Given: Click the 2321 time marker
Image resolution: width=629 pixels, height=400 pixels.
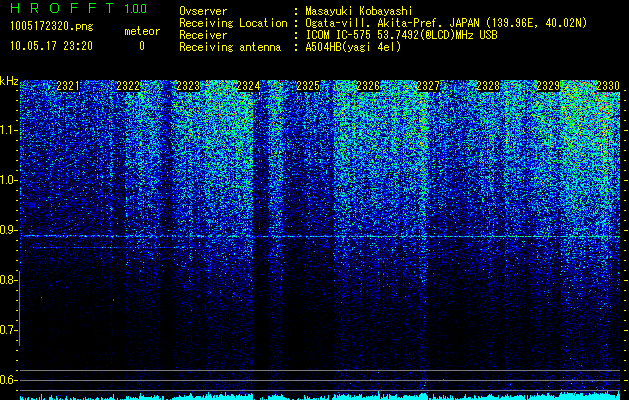Looking at the screenshot, I should click(x=68, y=86).
